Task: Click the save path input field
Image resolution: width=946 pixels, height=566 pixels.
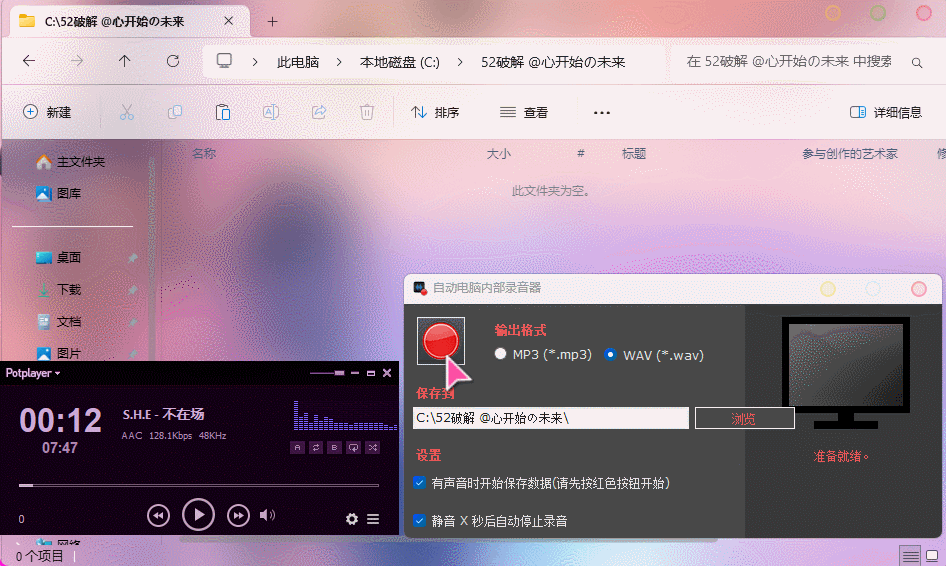Action: point(551,418)
